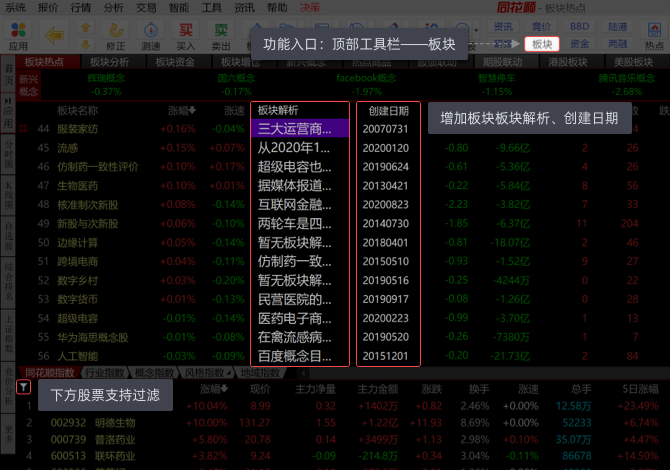Screen dimensions: 670x470
Task: Click the 辉瑞概念 emerging concept
Action: coord(106,78)
